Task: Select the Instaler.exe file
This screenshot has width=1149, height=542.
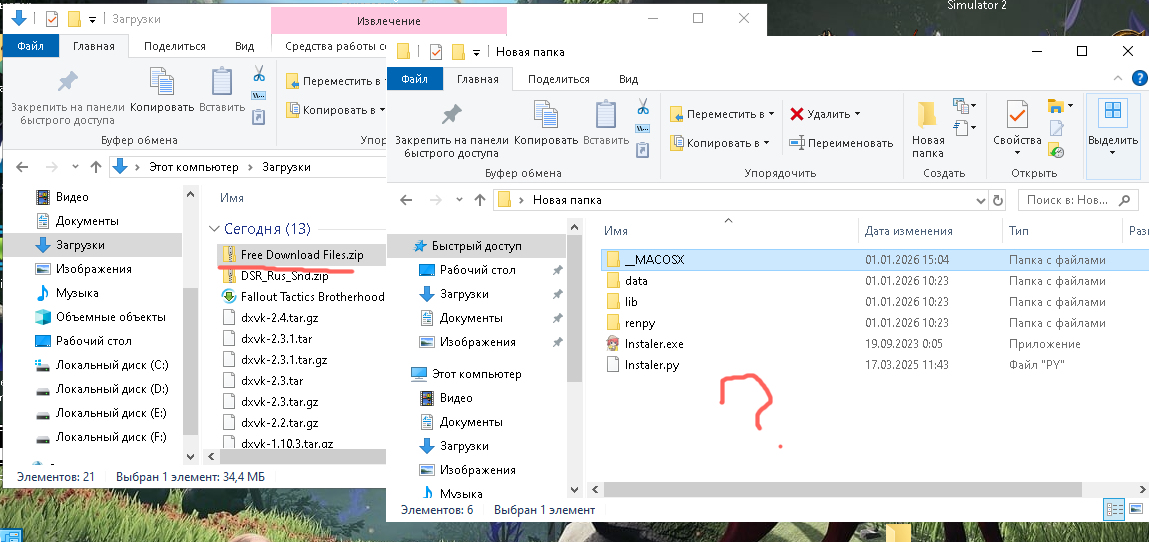Action: [x=654, y=344]
